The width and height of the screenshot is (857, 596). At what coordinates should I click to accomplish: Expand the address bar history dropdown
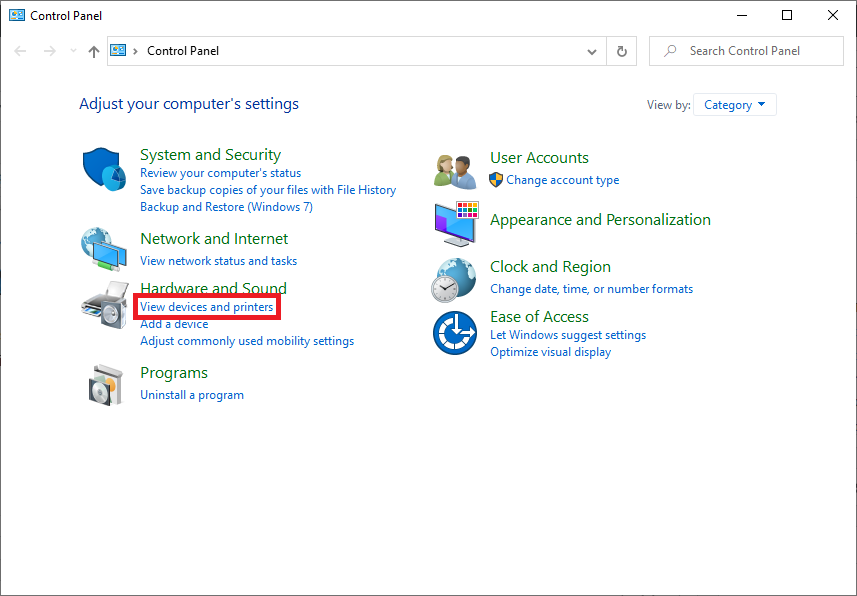(592, 51)
